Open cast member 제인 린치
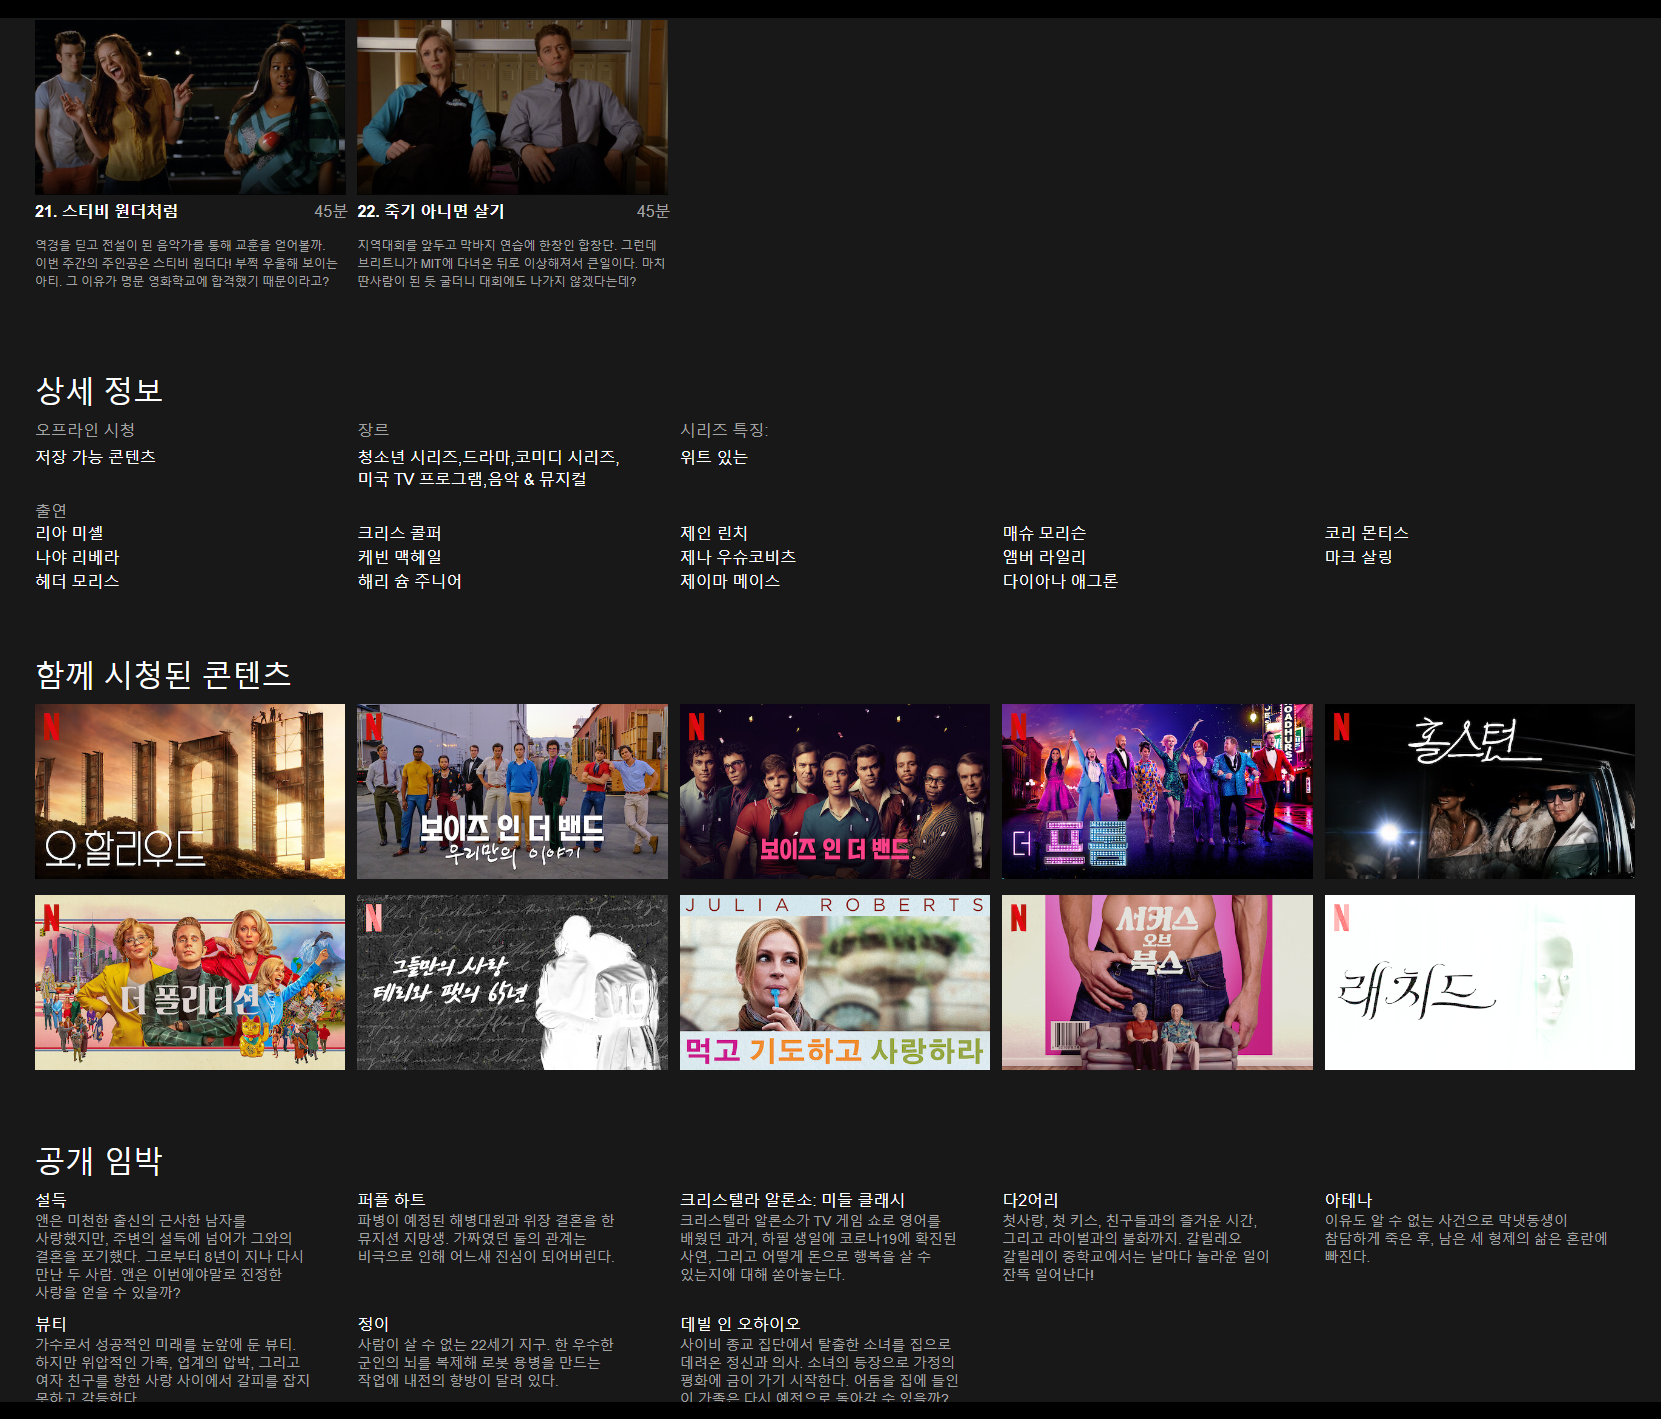The image size is (1661, 1419). 714,533
